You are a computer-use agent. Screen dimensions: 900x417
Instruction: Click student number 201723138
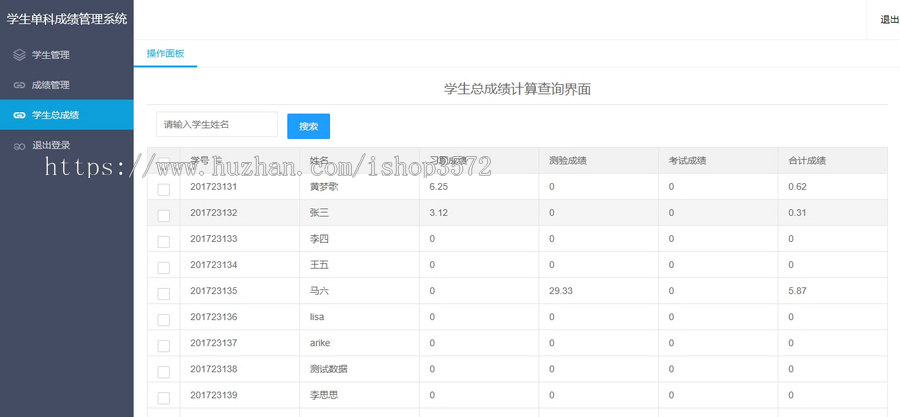(x=214, y=369)
